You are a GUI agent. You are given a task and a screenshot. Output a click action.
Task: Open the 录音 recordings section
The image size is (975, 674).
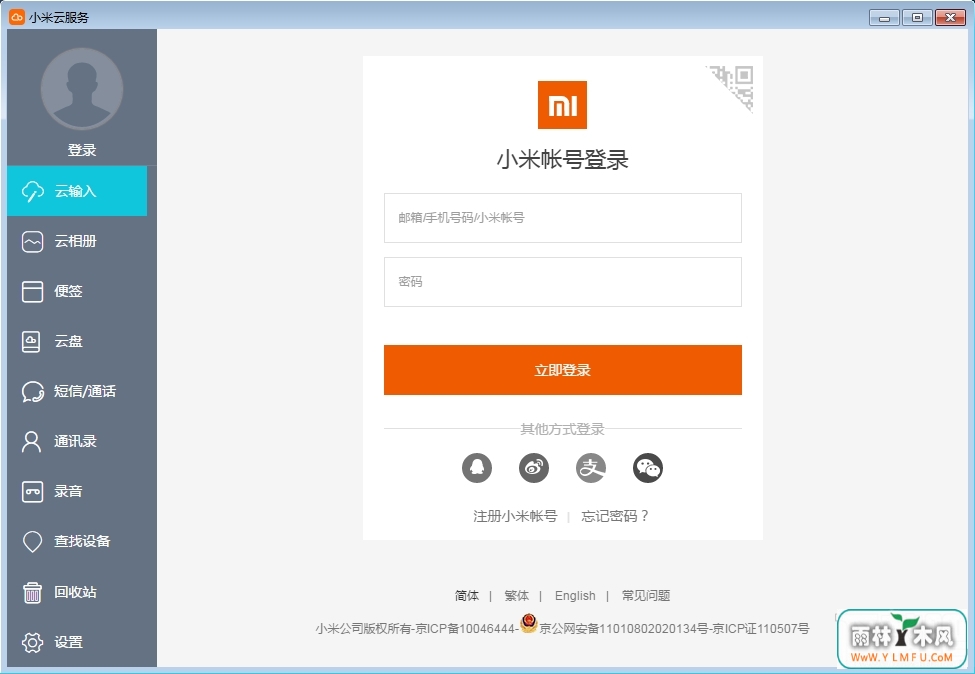click(77, 491)
